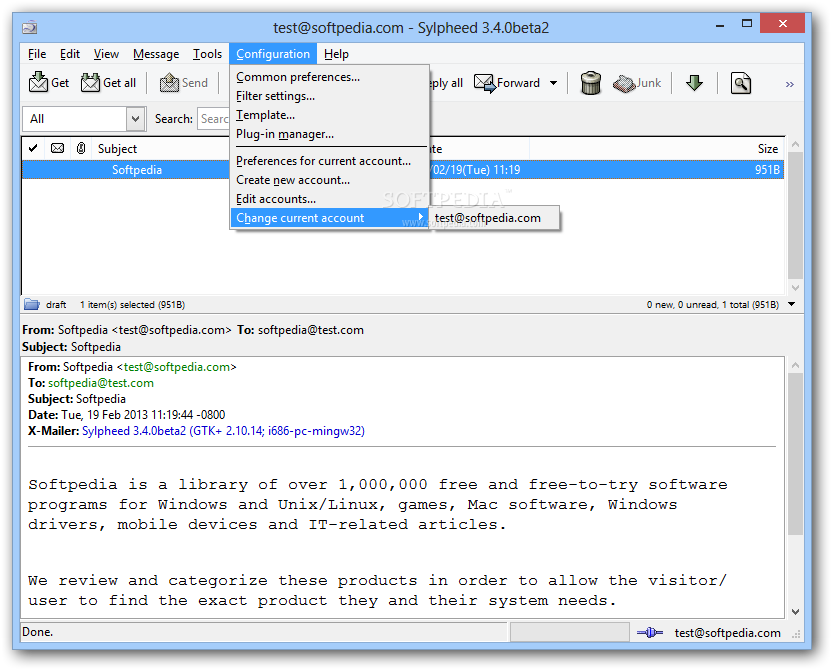Screen dimensions: 832x670
Task: Choose Create new account...
Action: coord(330,180)
